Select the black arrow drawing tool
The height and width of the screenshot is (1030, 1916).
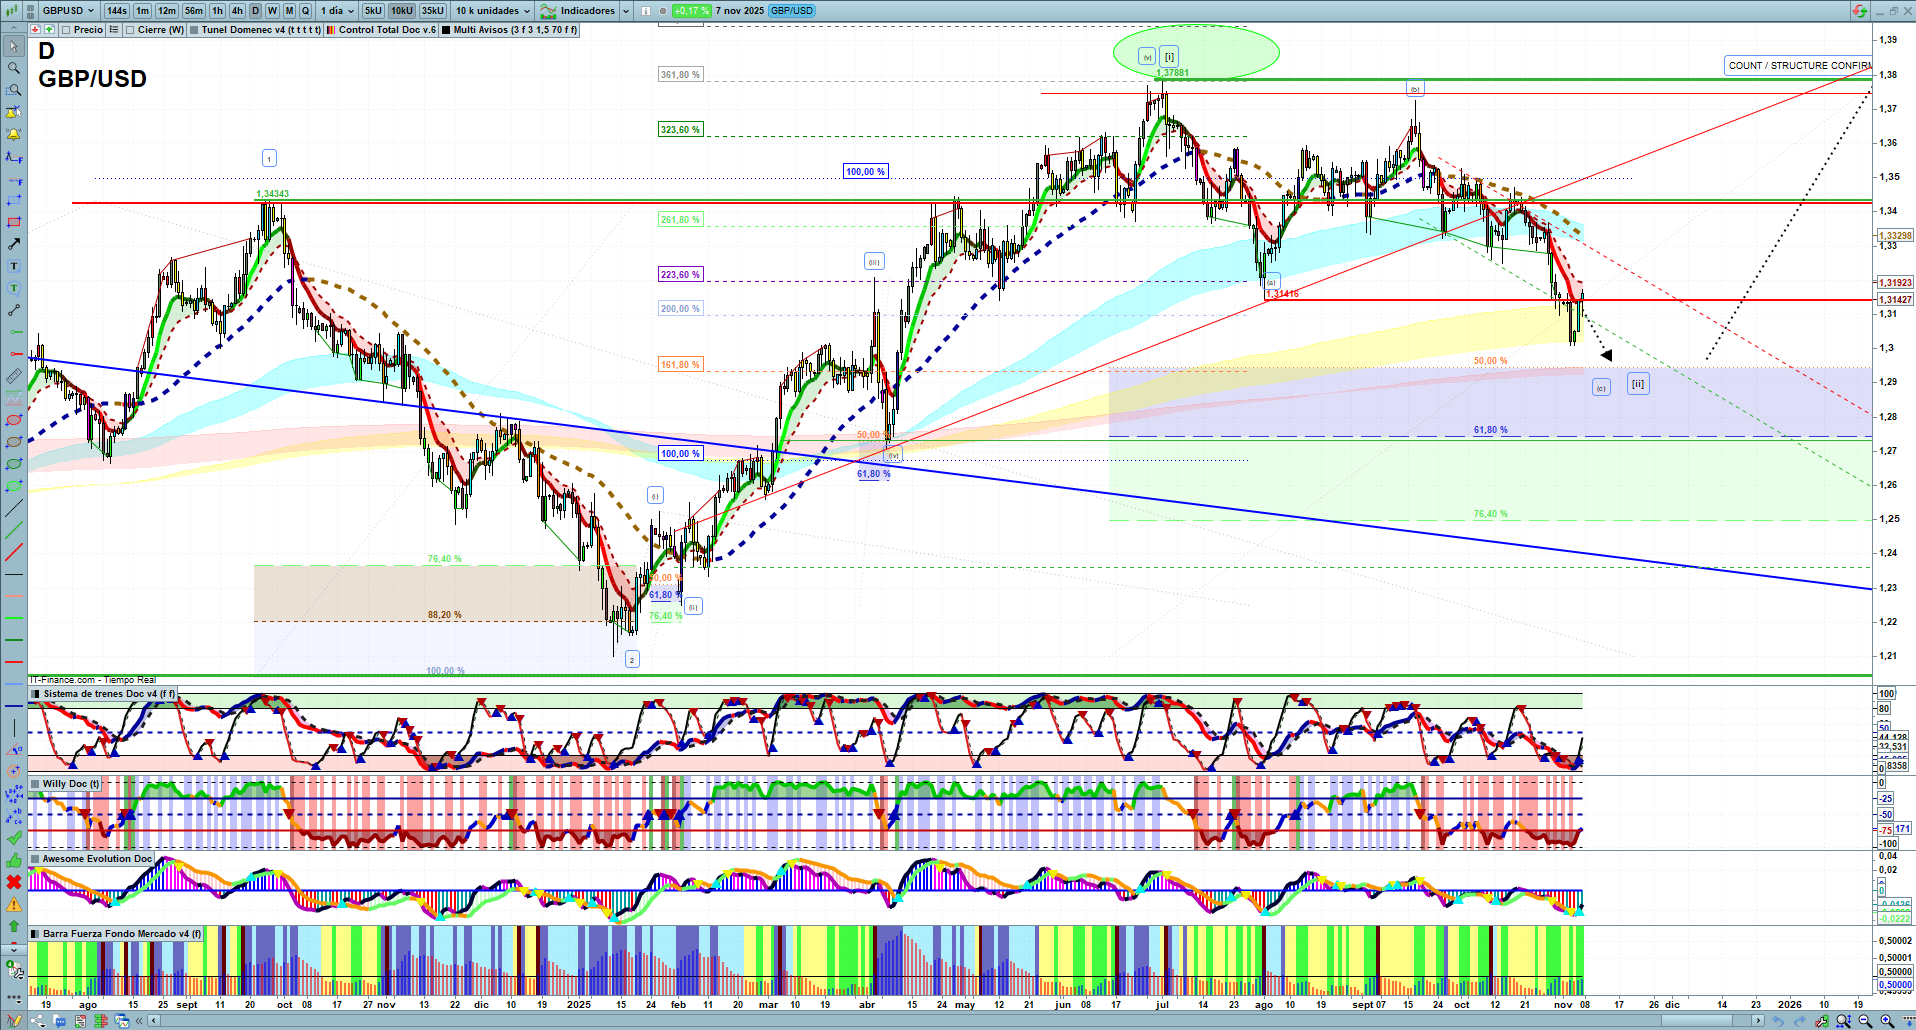(x=14, y=244)
